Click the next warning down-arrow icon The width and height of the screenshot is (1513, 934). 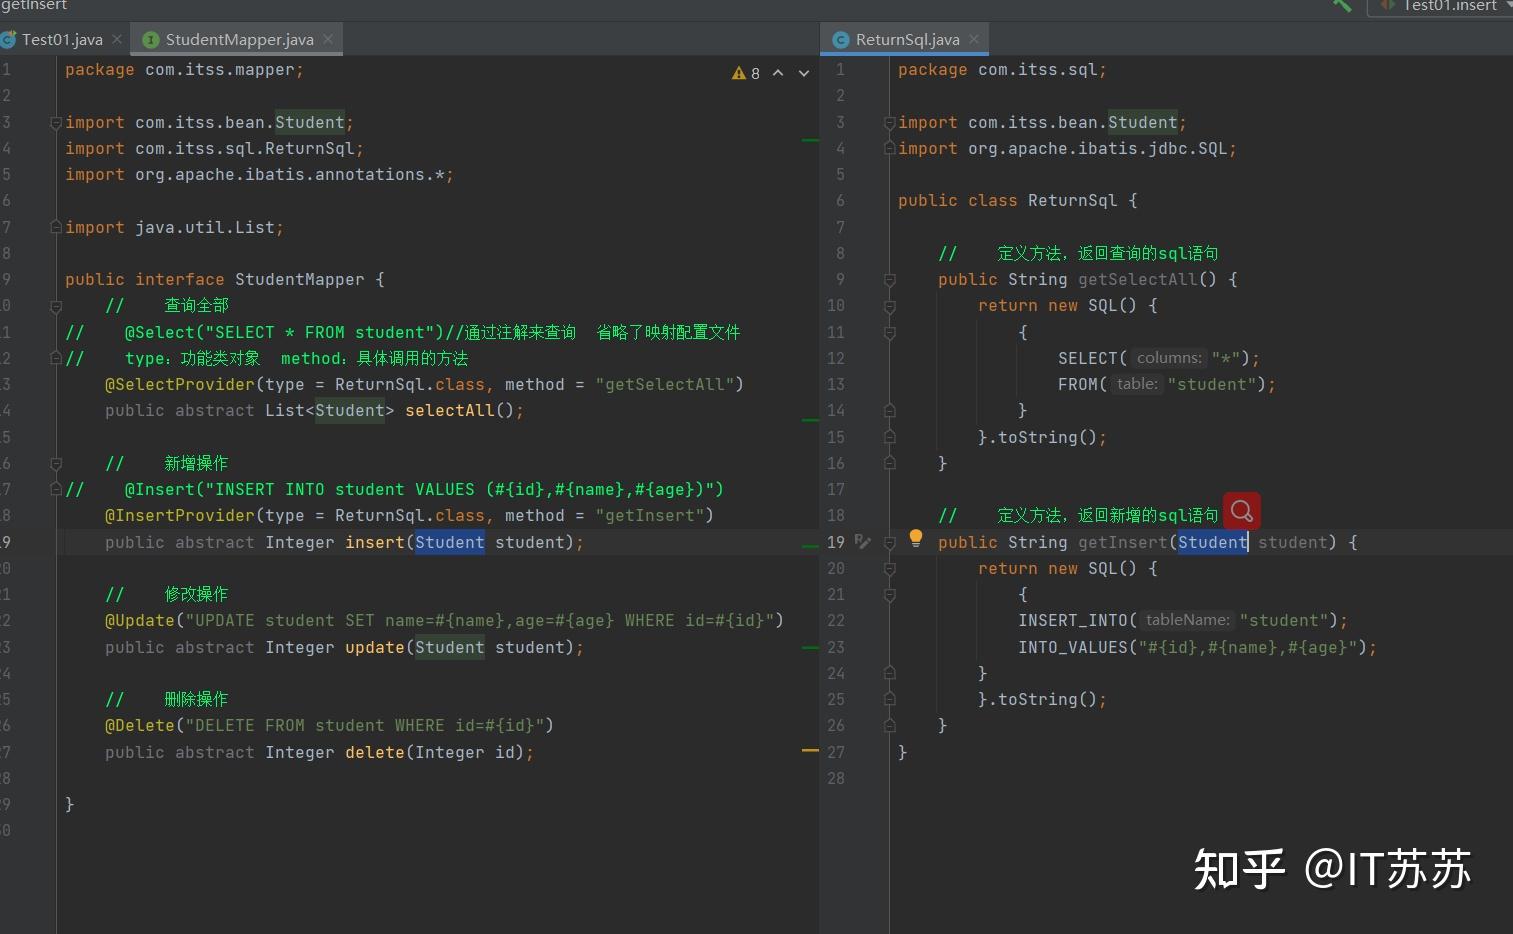pyautogui.click(x=803, y=72)
